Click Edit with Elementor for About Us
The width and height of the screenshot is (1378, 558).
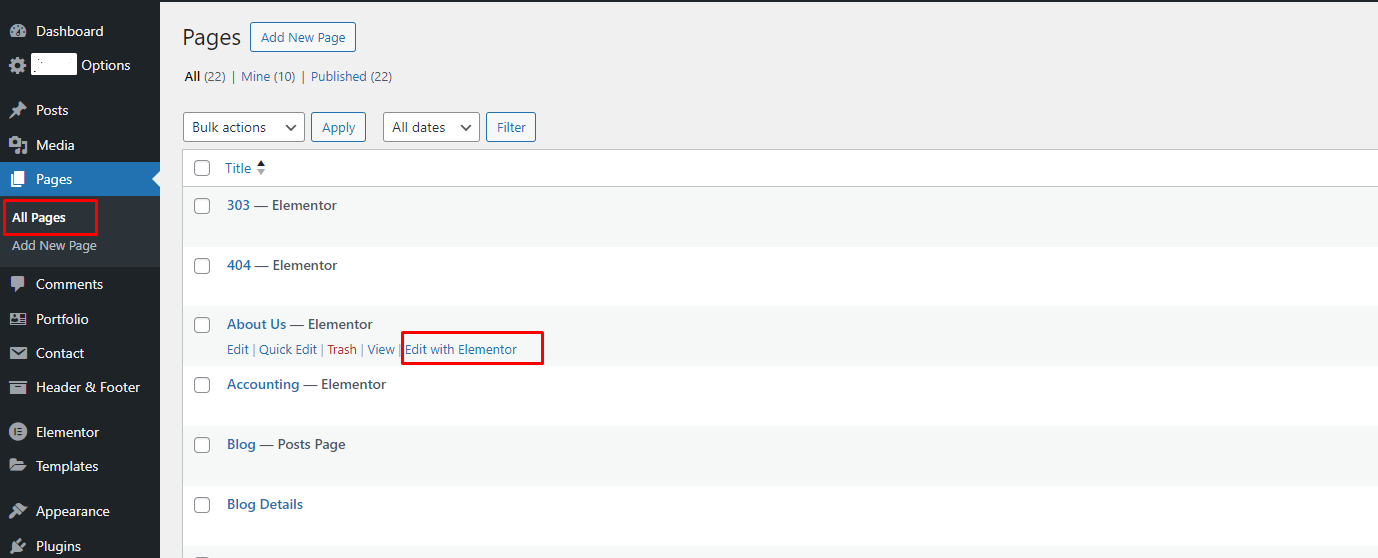[461, 349]
